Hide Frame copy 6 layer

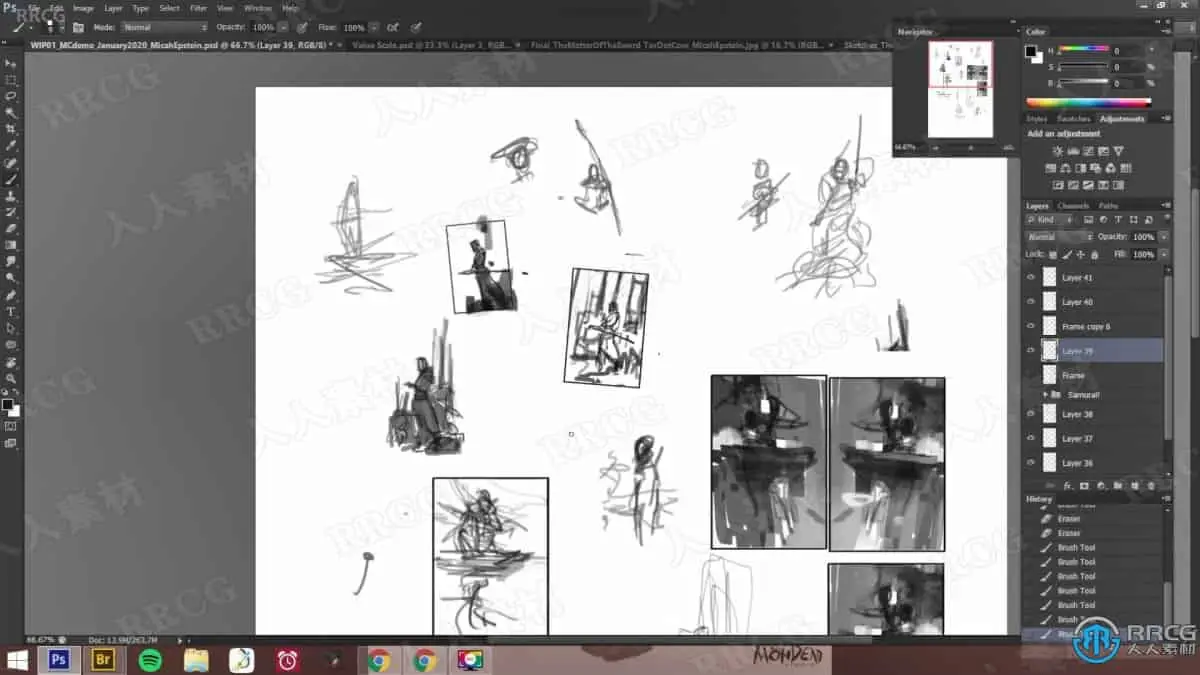coord(1032,326)
